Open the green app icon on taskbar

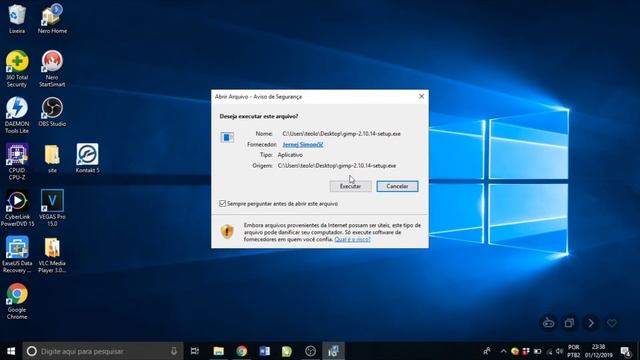(287, 351)
